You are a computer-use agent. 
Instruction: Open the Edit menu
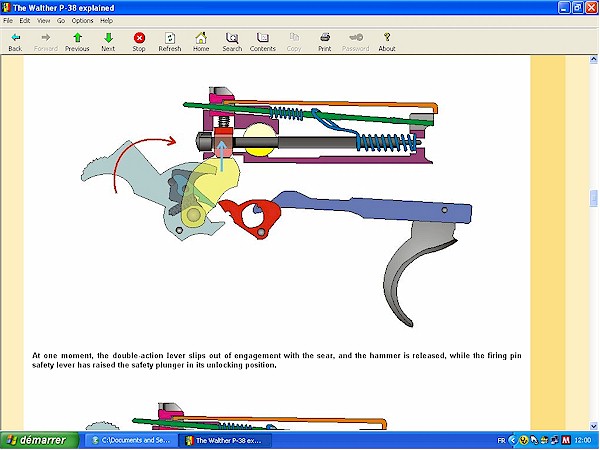tap(25, 21)
